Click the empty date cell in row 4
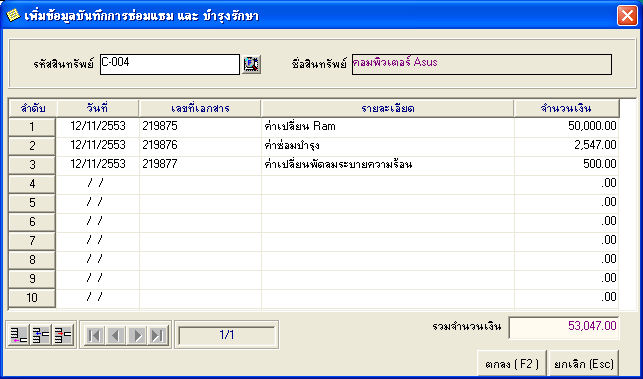Screen dimensions: 643x379 coord(98,184)
